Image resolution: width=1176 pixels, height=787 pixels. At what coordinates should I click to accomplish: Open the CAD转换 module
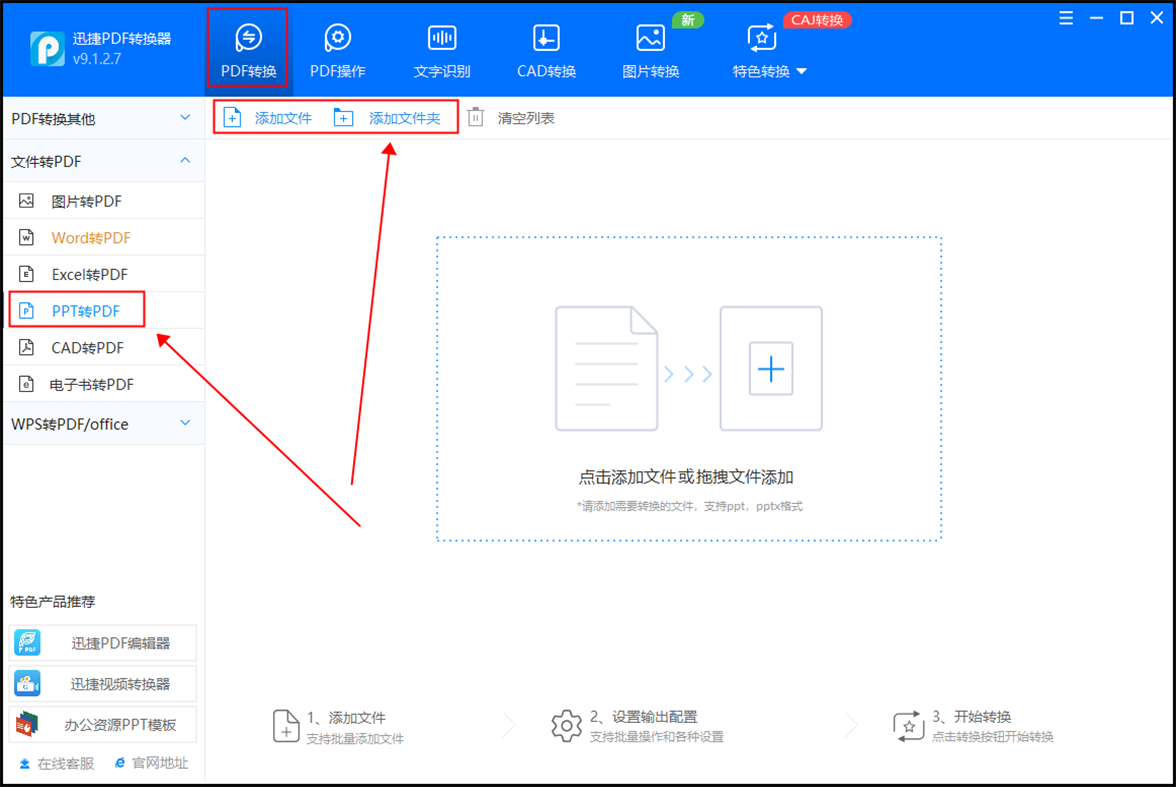[545, 47]
